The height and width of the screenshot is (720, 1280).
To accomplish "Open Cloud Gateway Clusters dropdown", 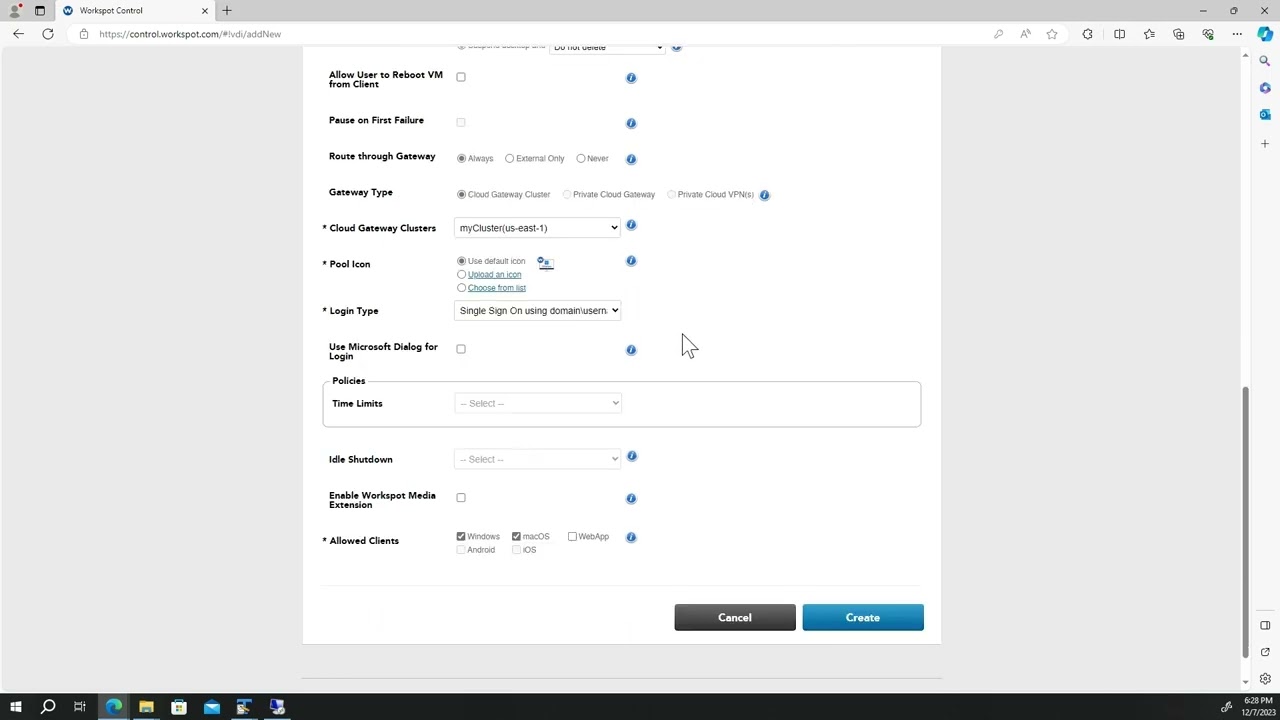I will click(x=537, y=228).
